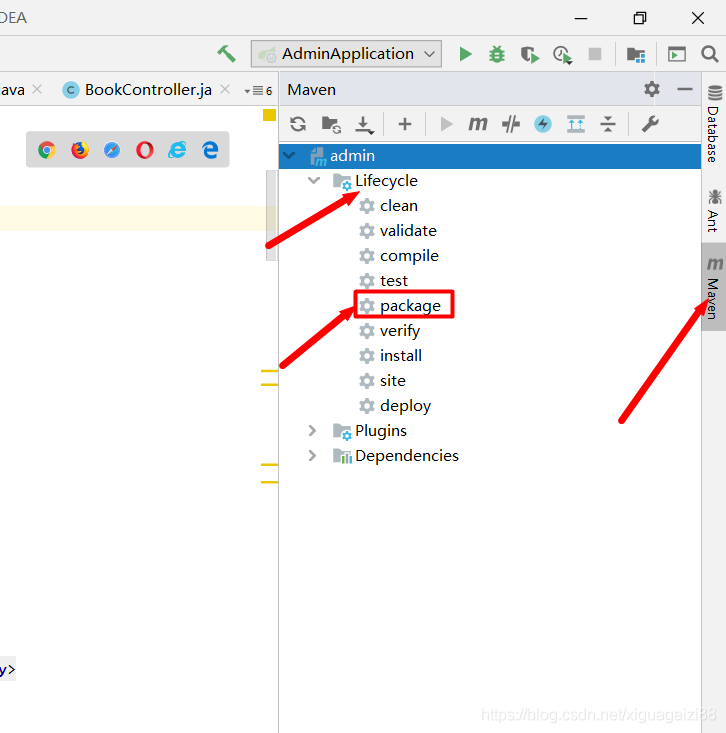This screenshot has width=726, height=733.
Task: Collapse the Lifecycle node chevron
Action: click(314, 180)
